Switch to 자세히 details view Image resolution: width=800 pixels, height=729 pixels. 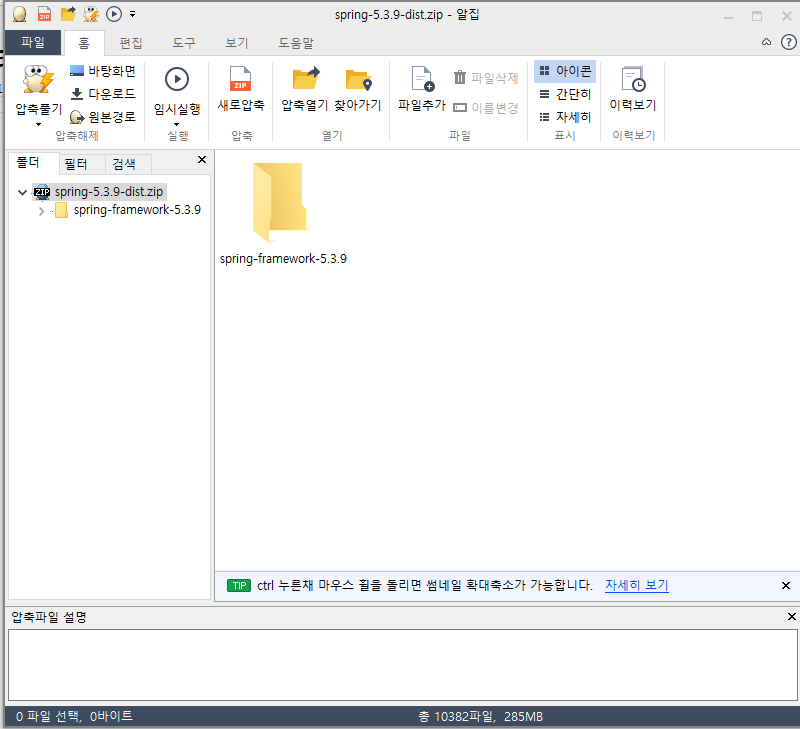point(565,117)
